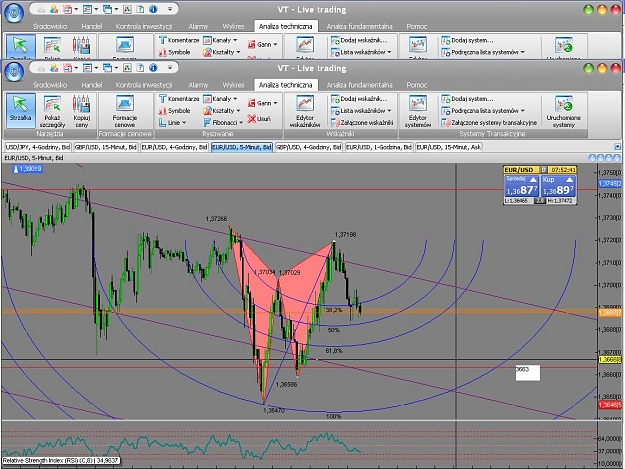Launch the Edytor systemów editor
The image size is (625, 469).
[x=417, y=111]
